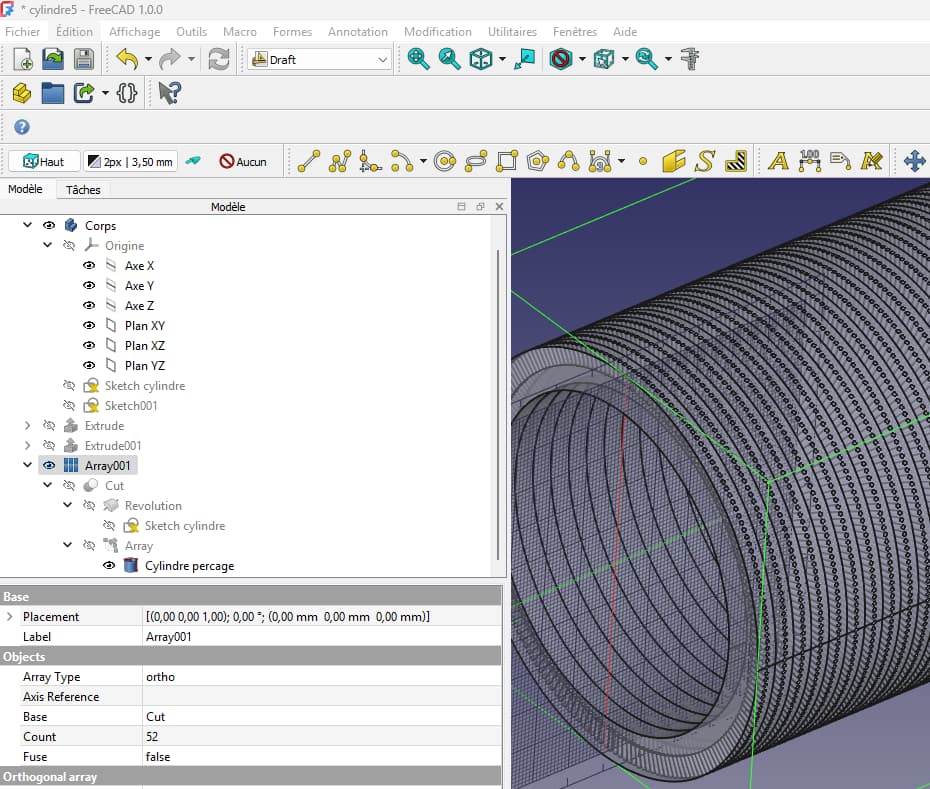Click the Draft Text annotation tool
Image resolution: width=930 pixels, height=789 pixels.
[x=778, y=160]
